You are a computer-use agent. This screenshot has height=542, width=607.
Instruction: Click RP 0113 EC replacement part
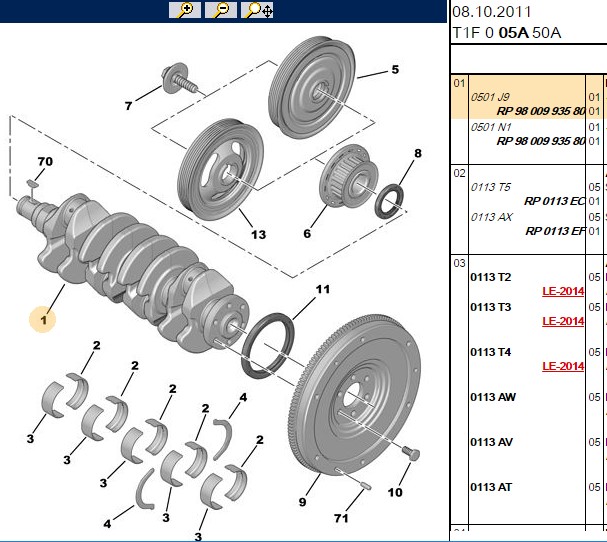point(554,201)
